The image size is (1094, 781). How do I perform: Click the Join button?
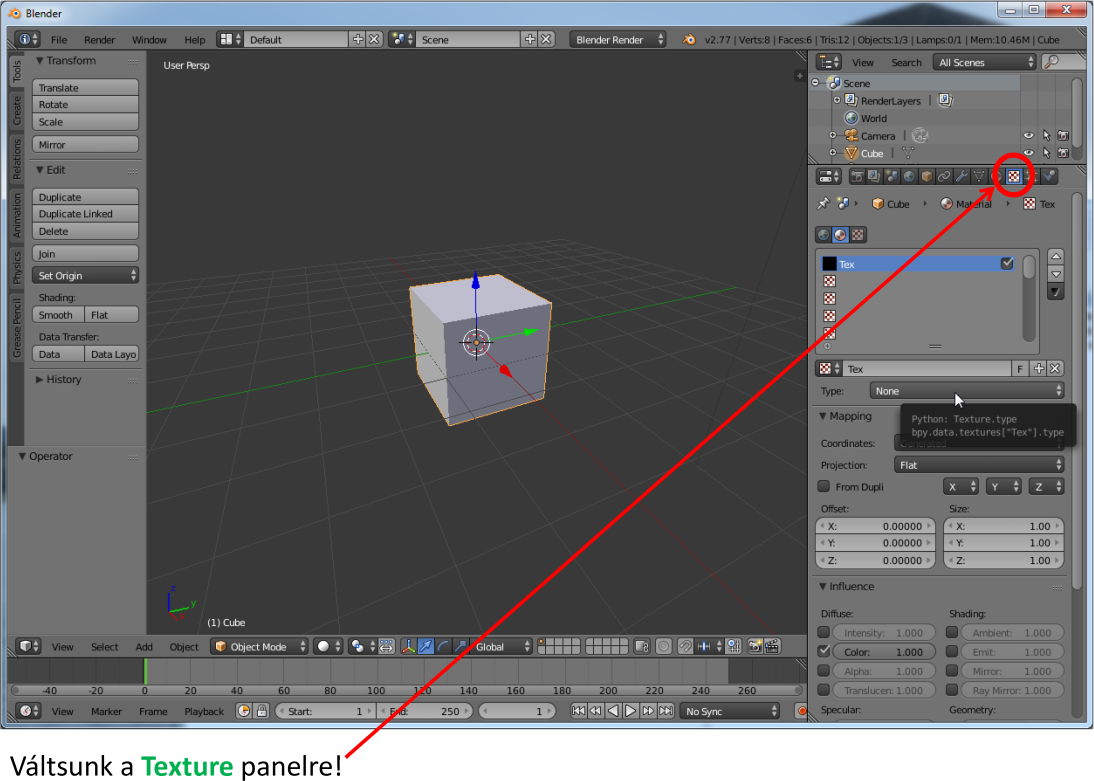tap(85, 253)
